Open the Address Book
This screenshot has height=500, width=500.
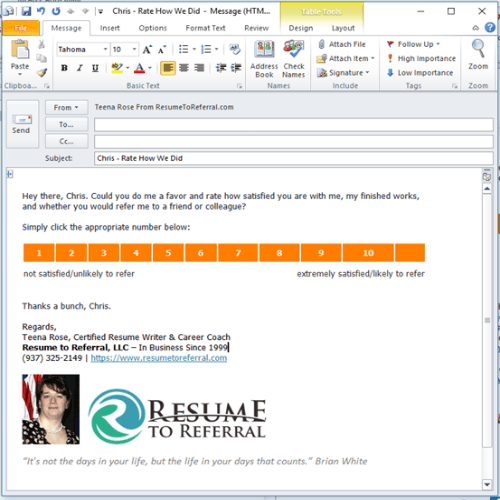264,59
